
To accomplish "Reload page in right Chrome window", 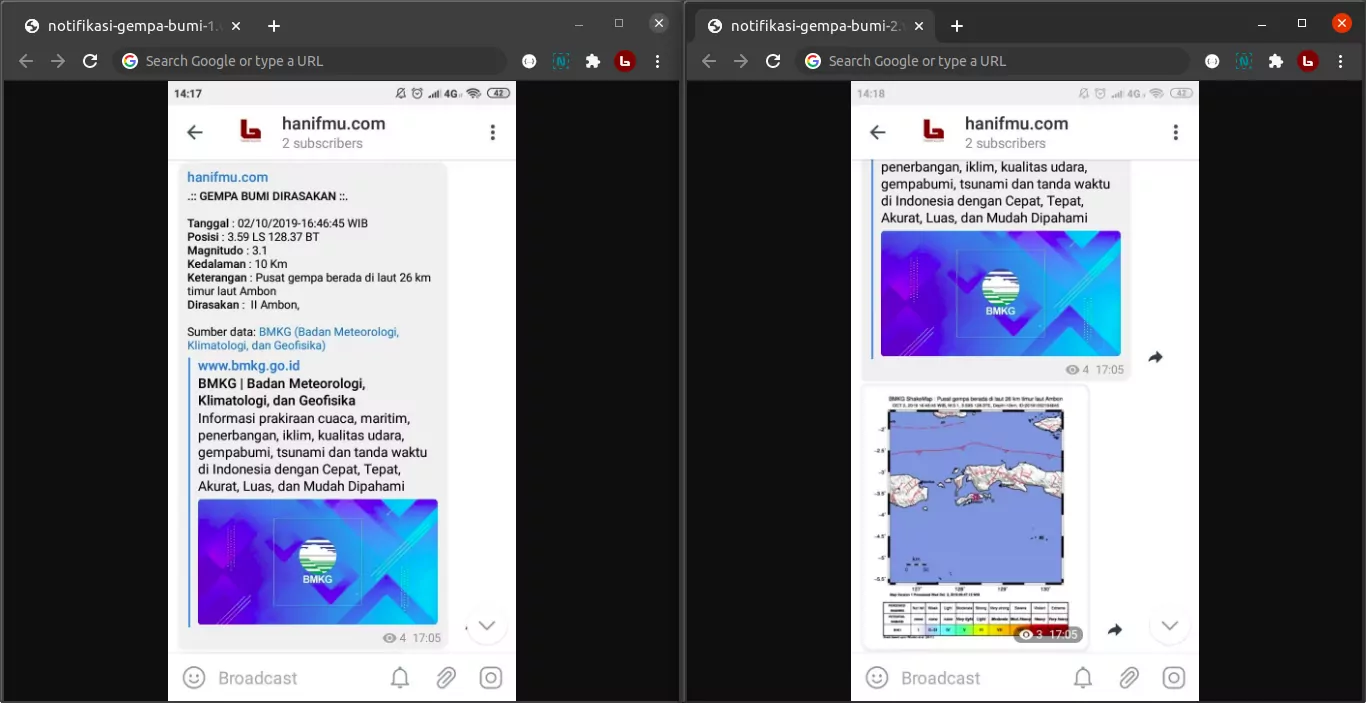I will point(773,61).
